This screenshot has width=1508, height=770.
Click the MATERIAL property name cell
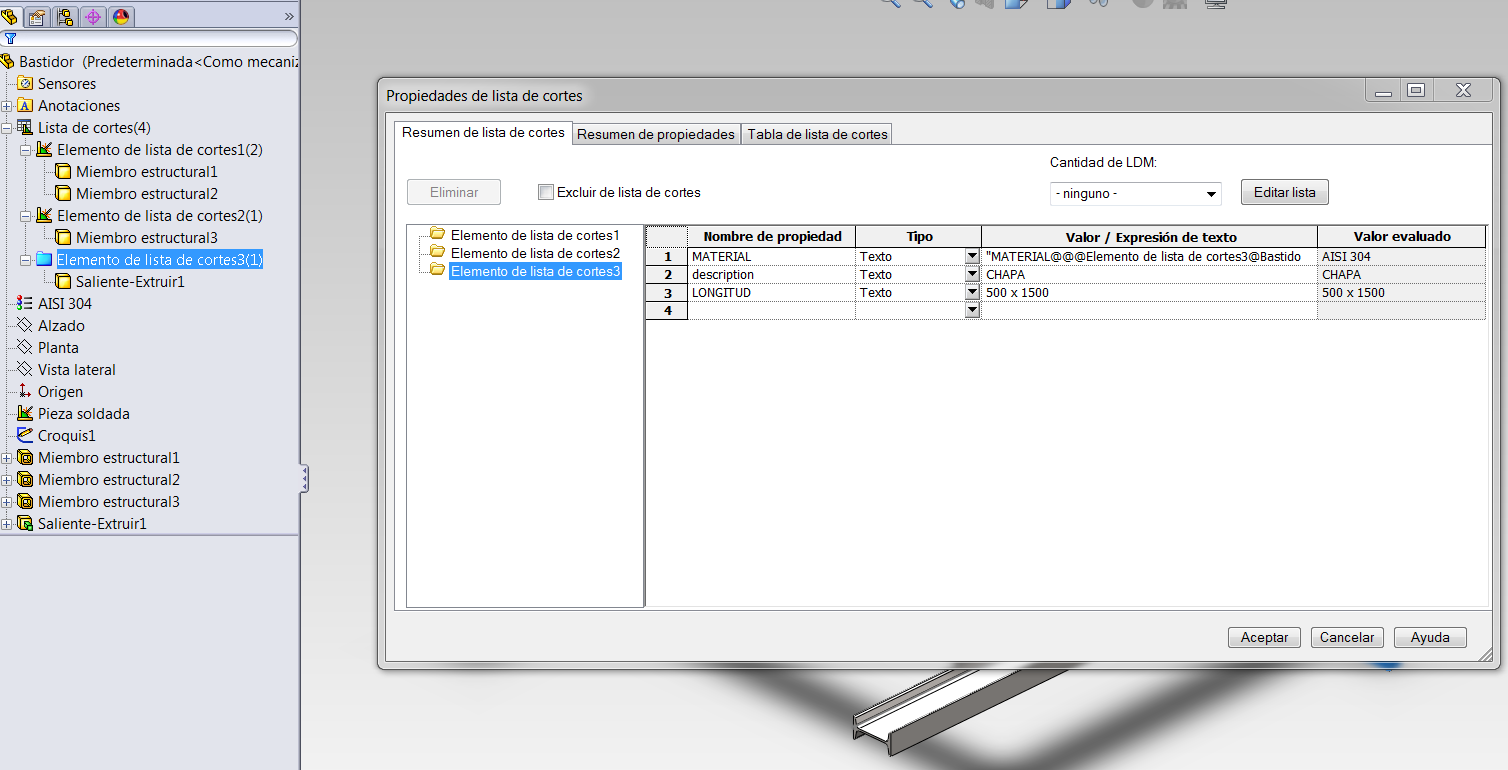pos(771,257)
